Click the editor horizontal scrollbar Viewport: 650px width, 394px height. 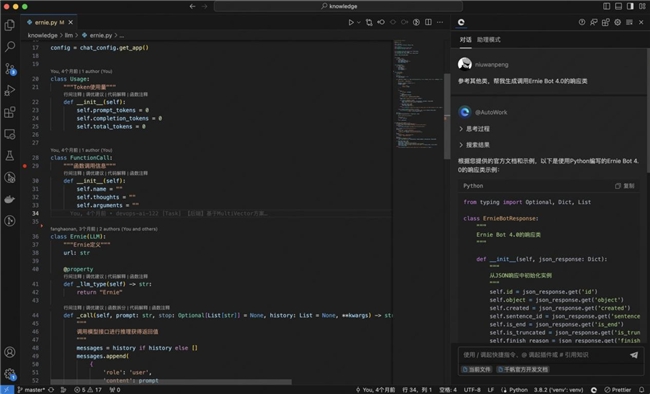[171, 382]
